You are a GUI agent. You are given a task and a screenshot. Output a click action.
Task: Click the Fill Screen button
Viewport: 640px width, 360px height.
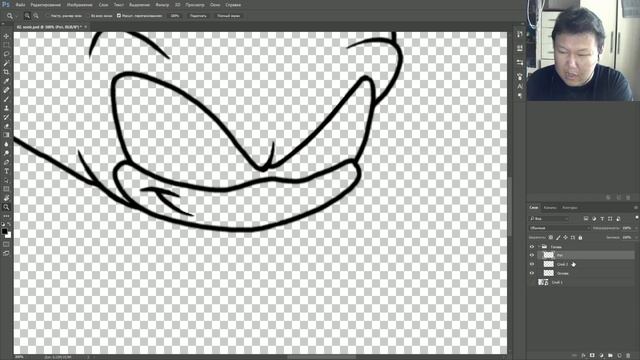(x=228, y=16)
